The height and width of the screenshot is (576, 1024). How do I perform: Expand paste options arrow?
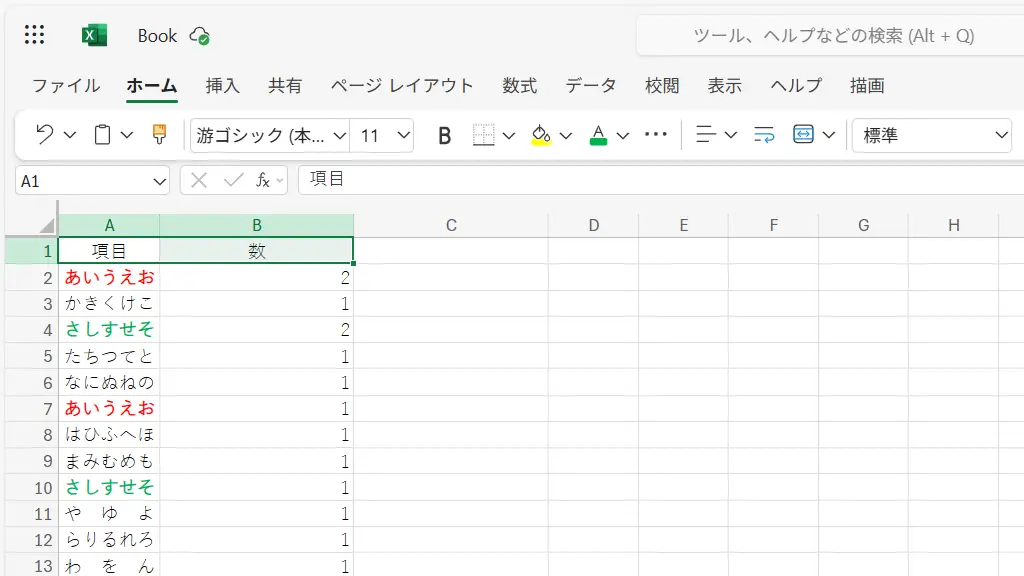127,135
